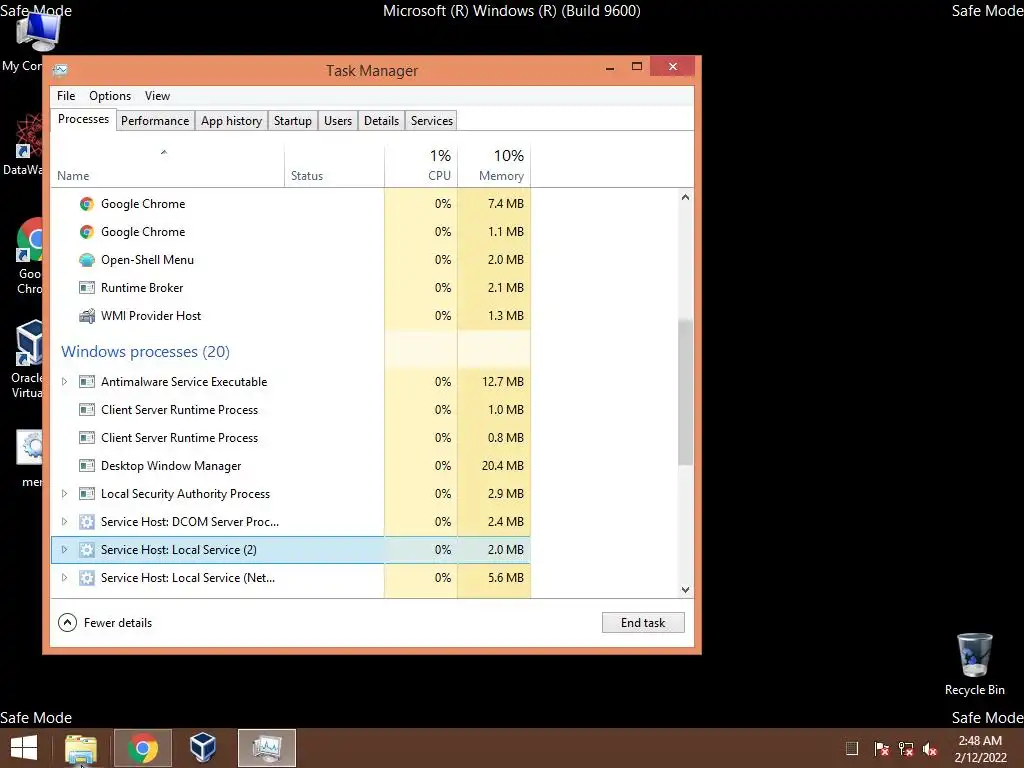The width and height of the screenshot is (1024, 768).
Task: Click the Local Security Authority Process icon
Action: tap(86, 494)
